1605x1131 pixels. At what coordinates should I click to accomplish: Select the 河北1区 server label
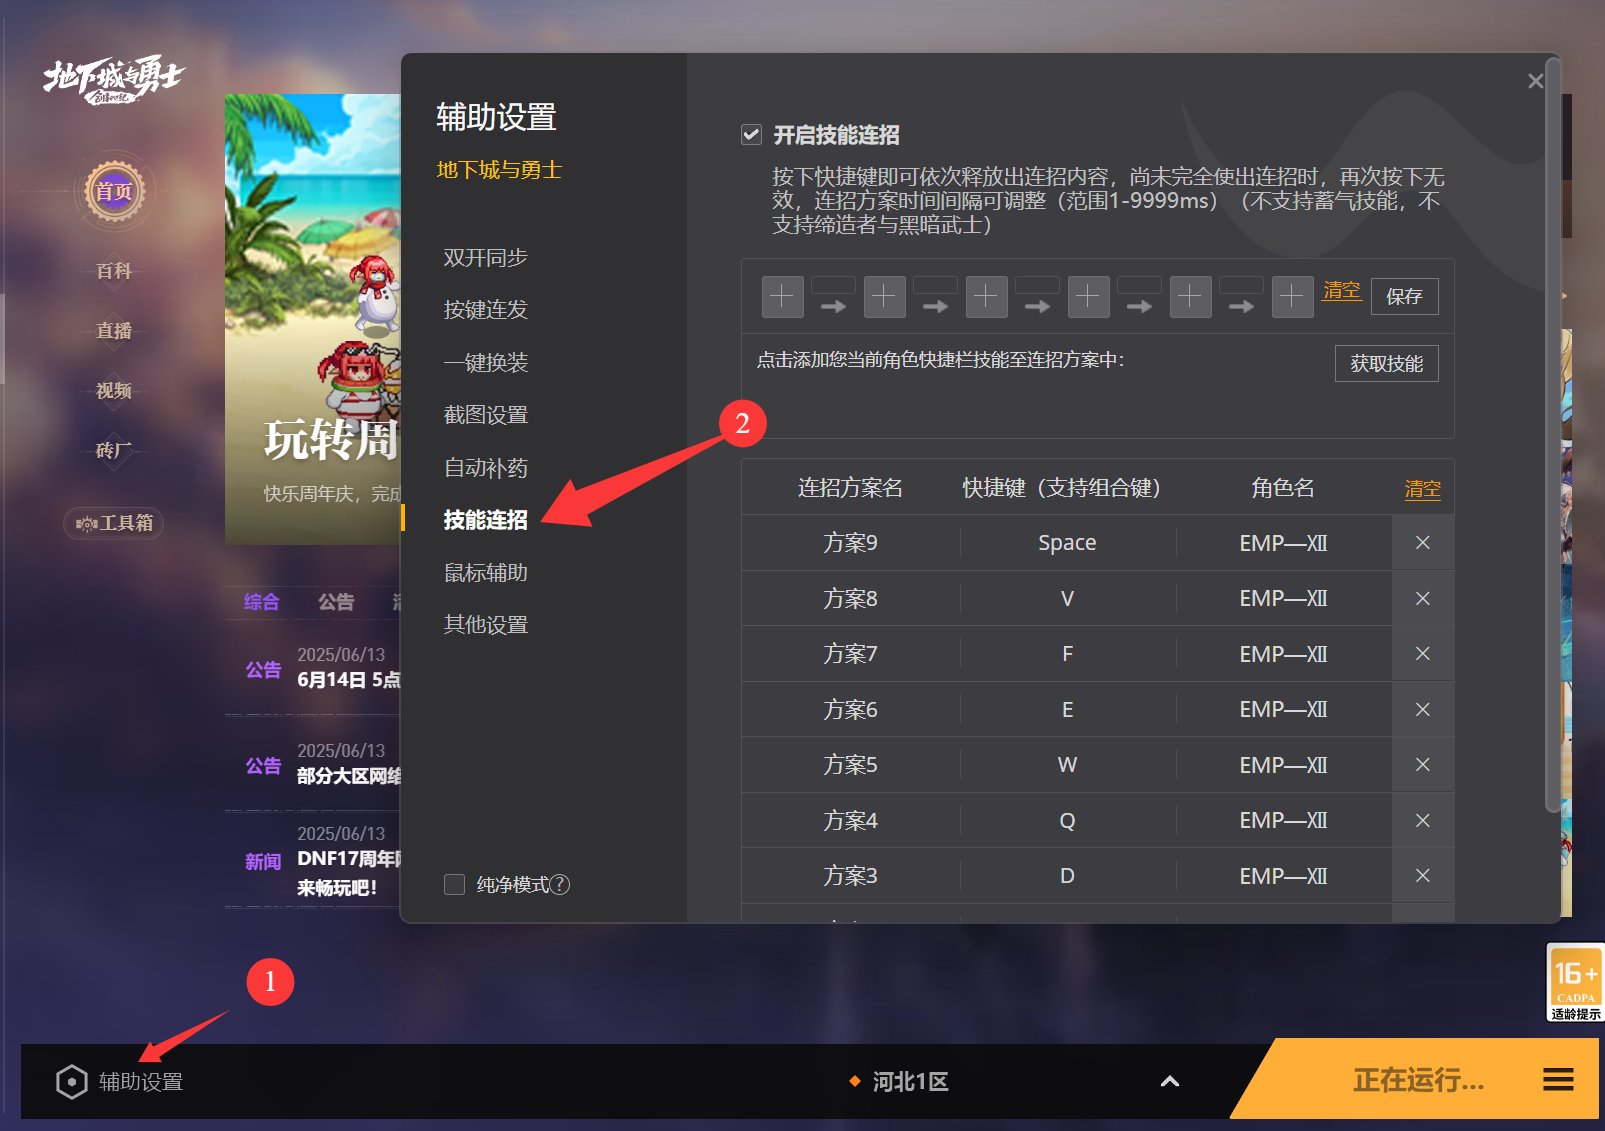(x=911, y=1082)
